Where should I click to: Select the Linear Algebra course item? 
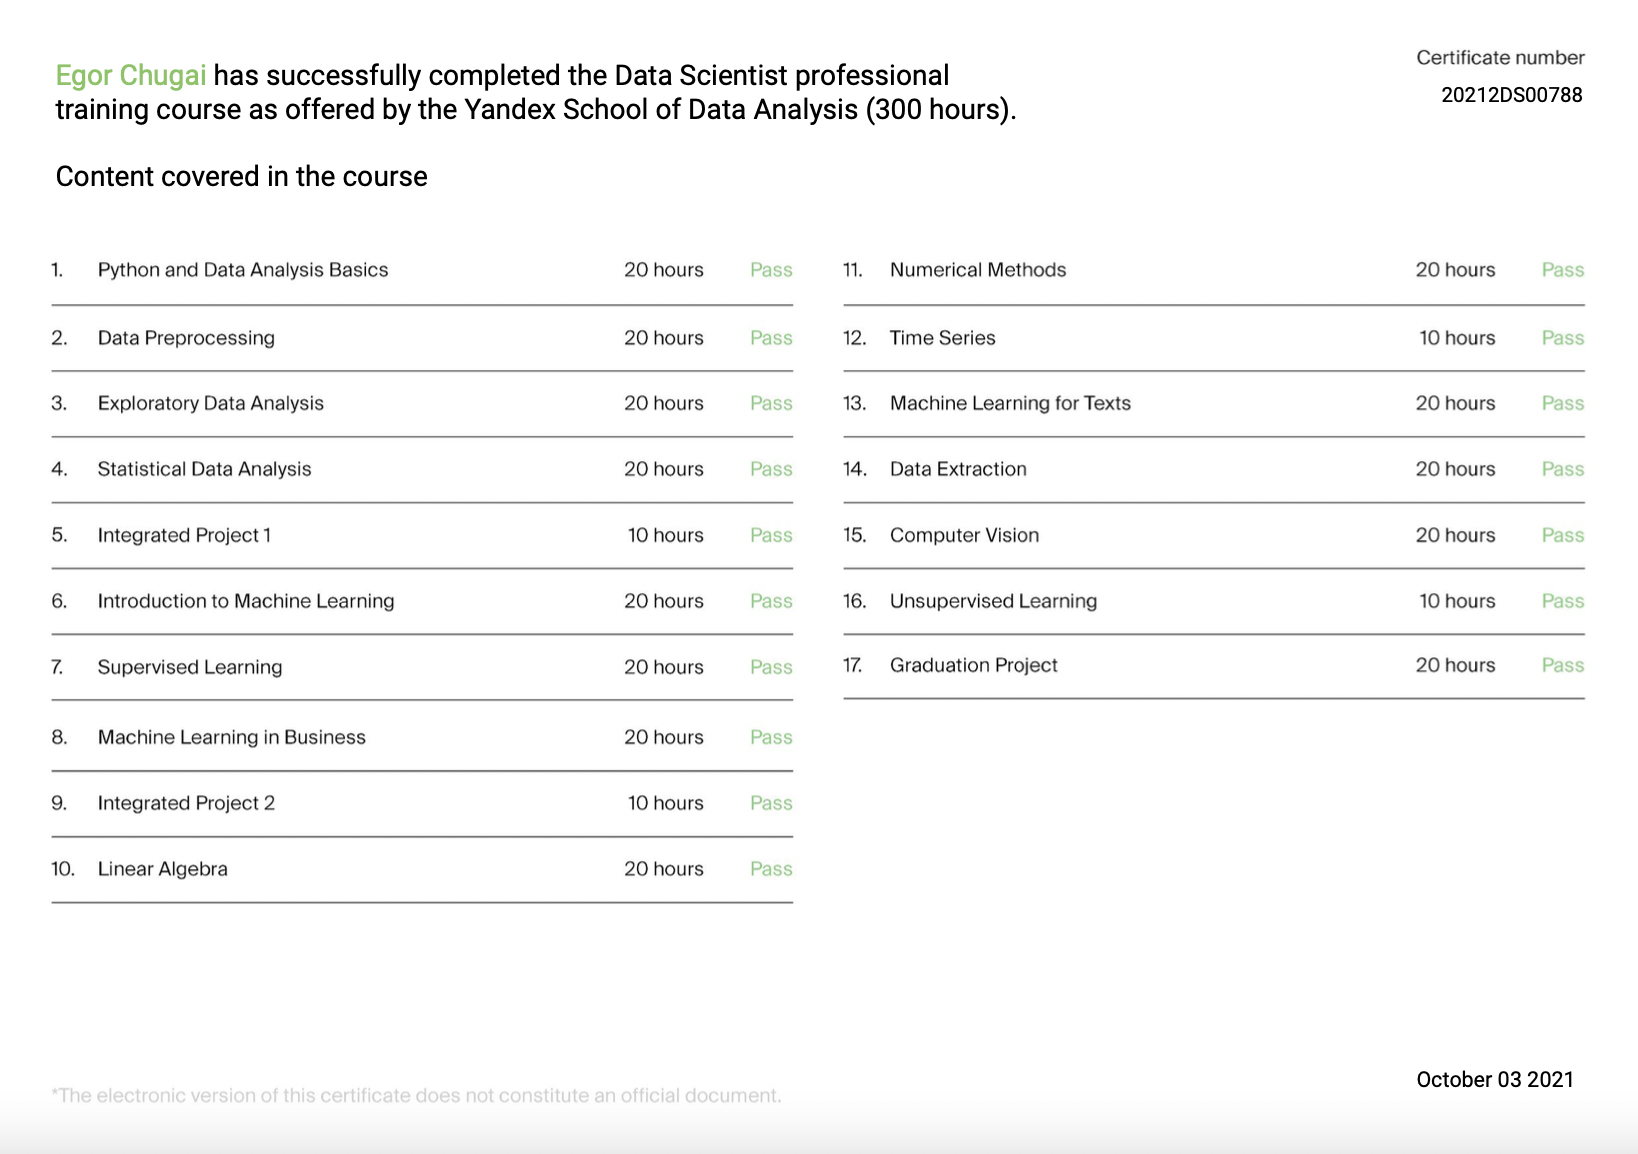pyautogui.click(x=162, y=869)
